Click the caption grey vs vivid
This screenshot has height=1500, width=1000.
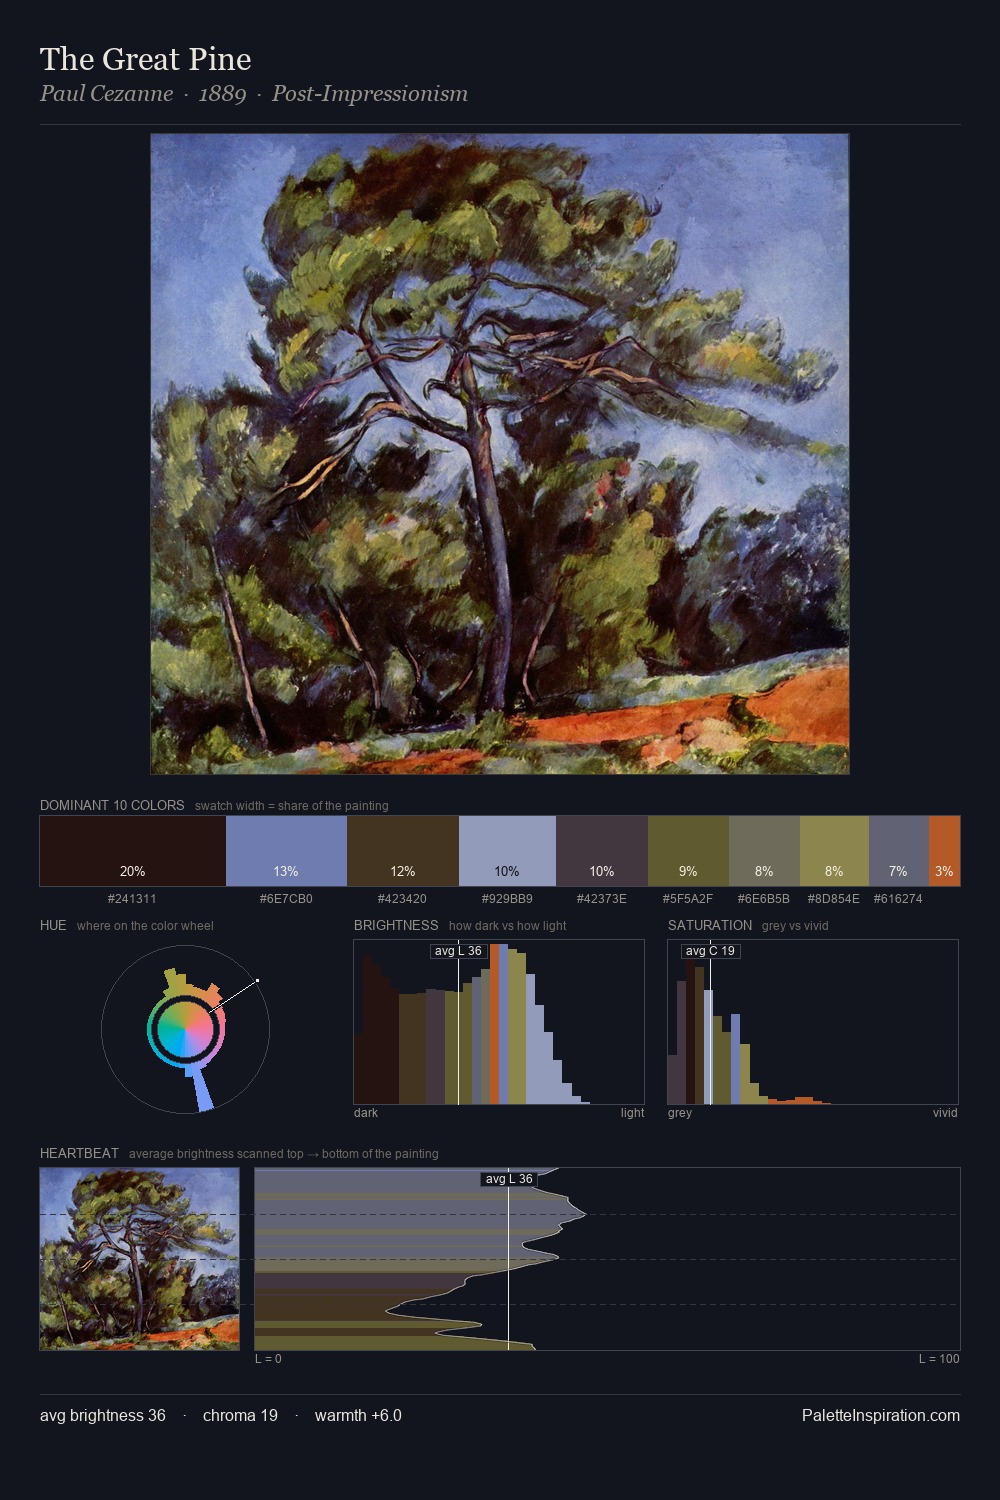coord(795,926)
